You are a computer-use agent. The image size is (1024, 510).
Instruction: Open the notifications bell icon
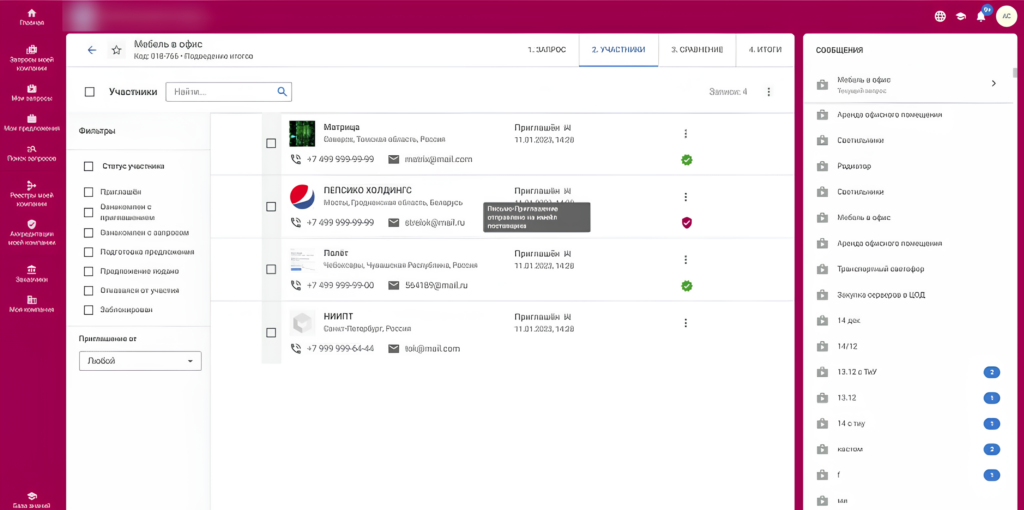[981, 16]
